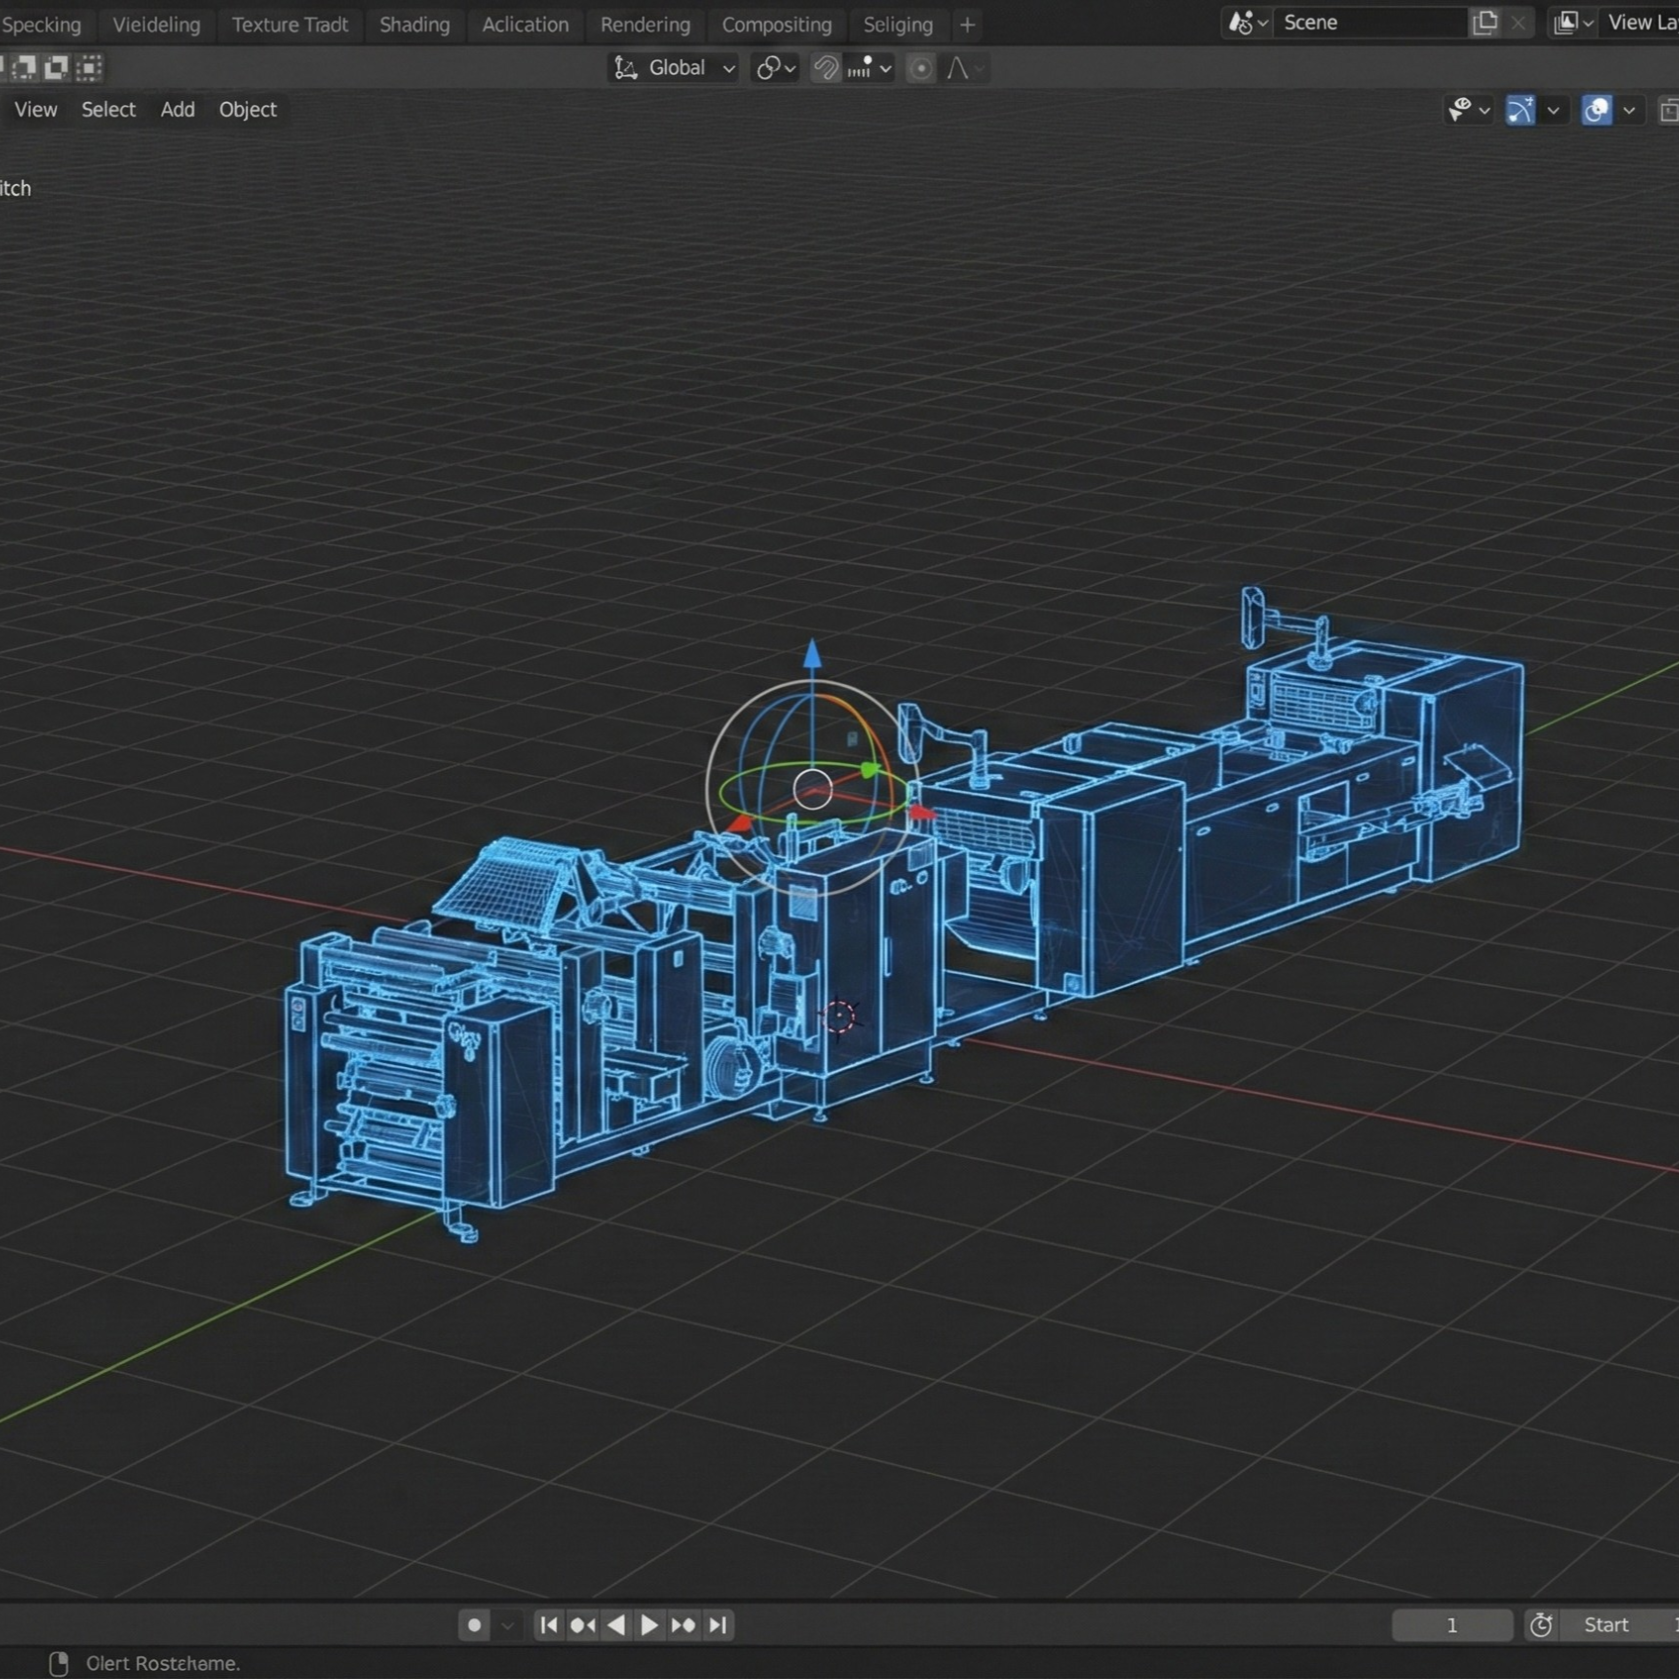Click the play animation button
Viewport: 1679px width, 1679px height.
(649, 1625)
